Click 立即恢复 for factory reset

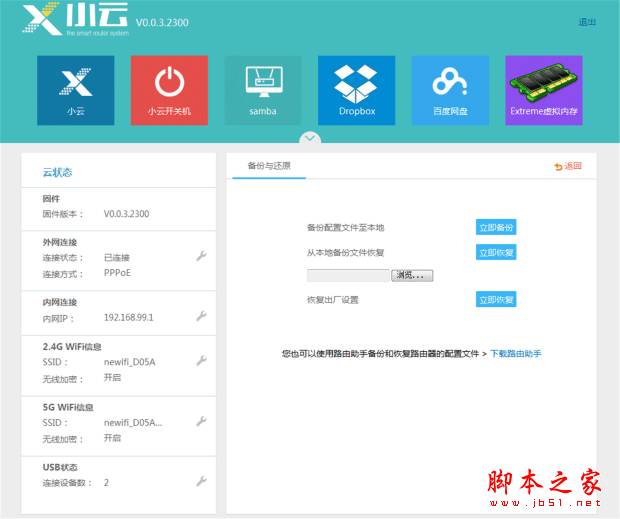coord(496,300)
